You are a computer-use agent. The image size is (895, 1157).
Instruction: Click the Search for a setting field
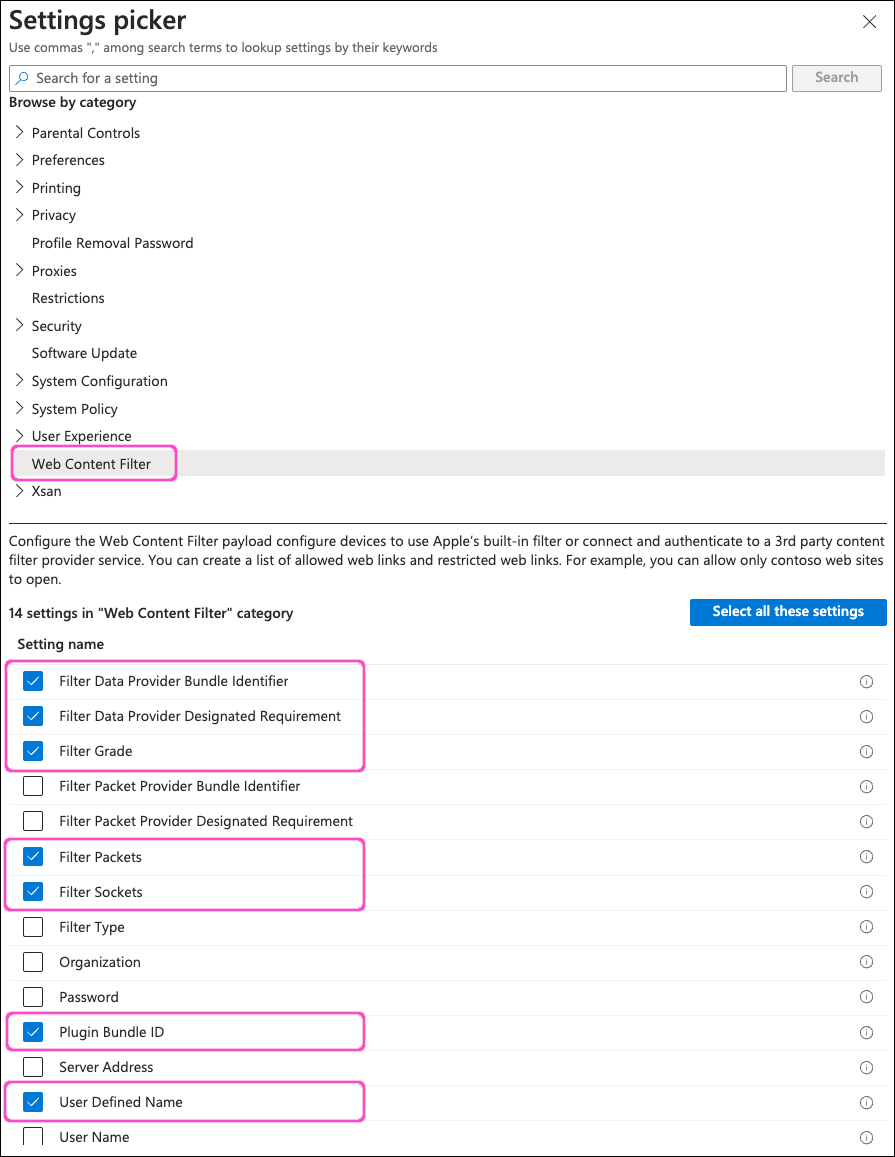(398, 78)
